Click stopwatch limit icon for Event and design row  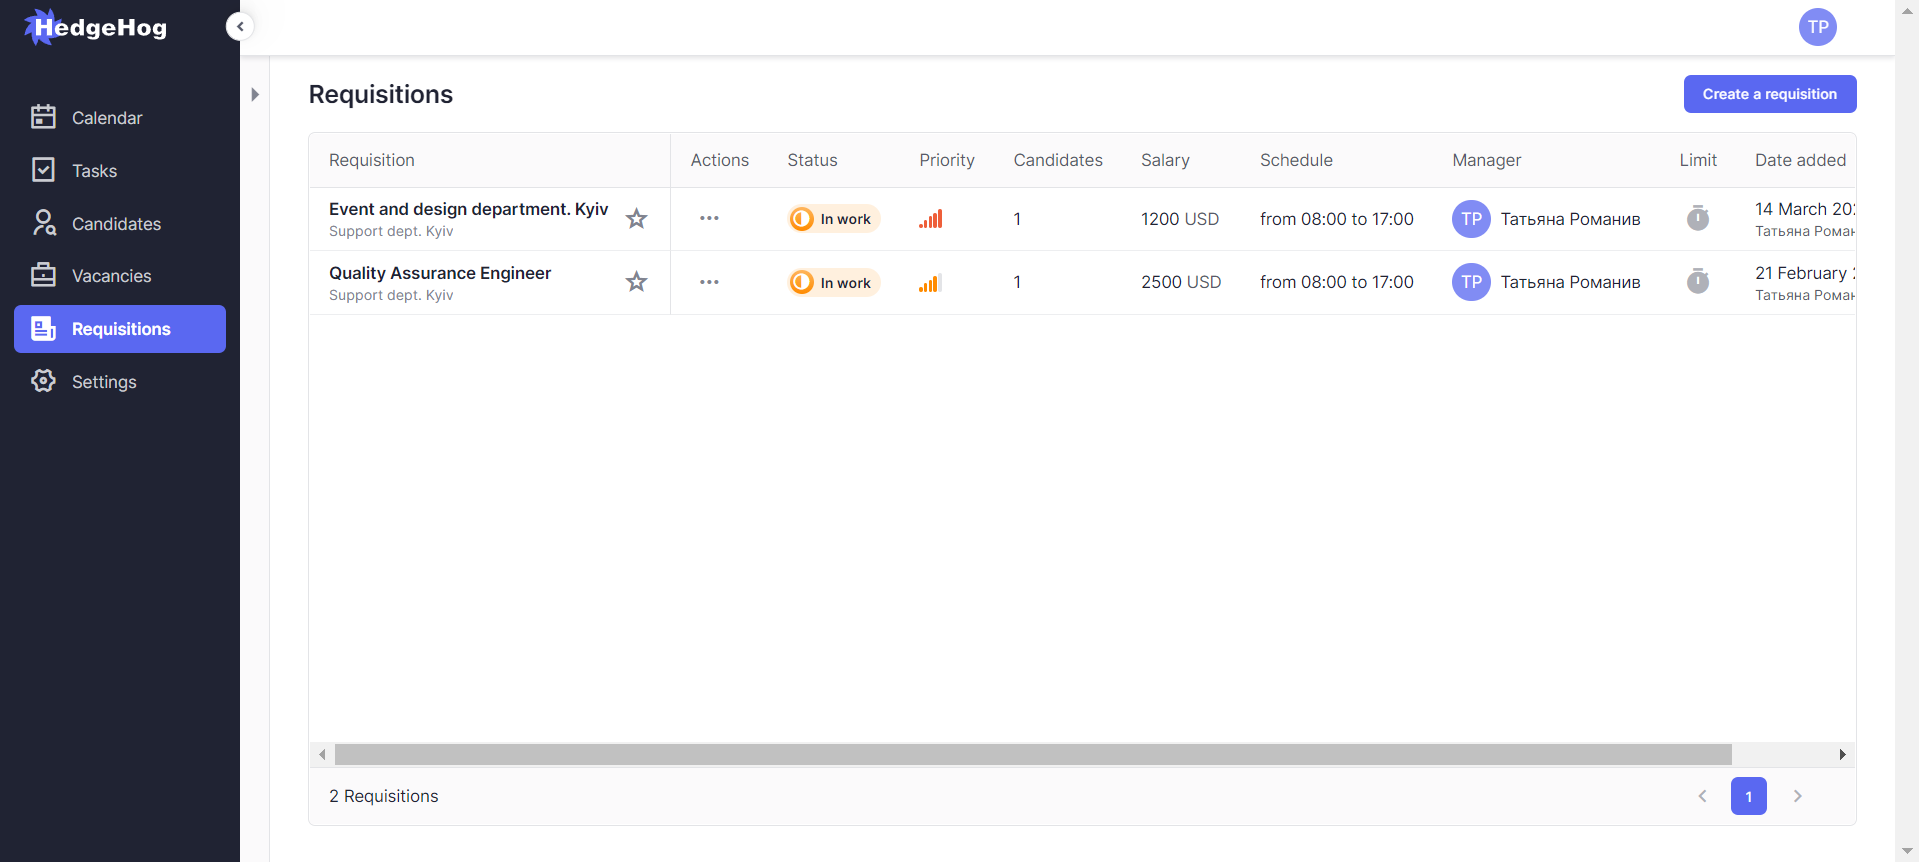1697,218
